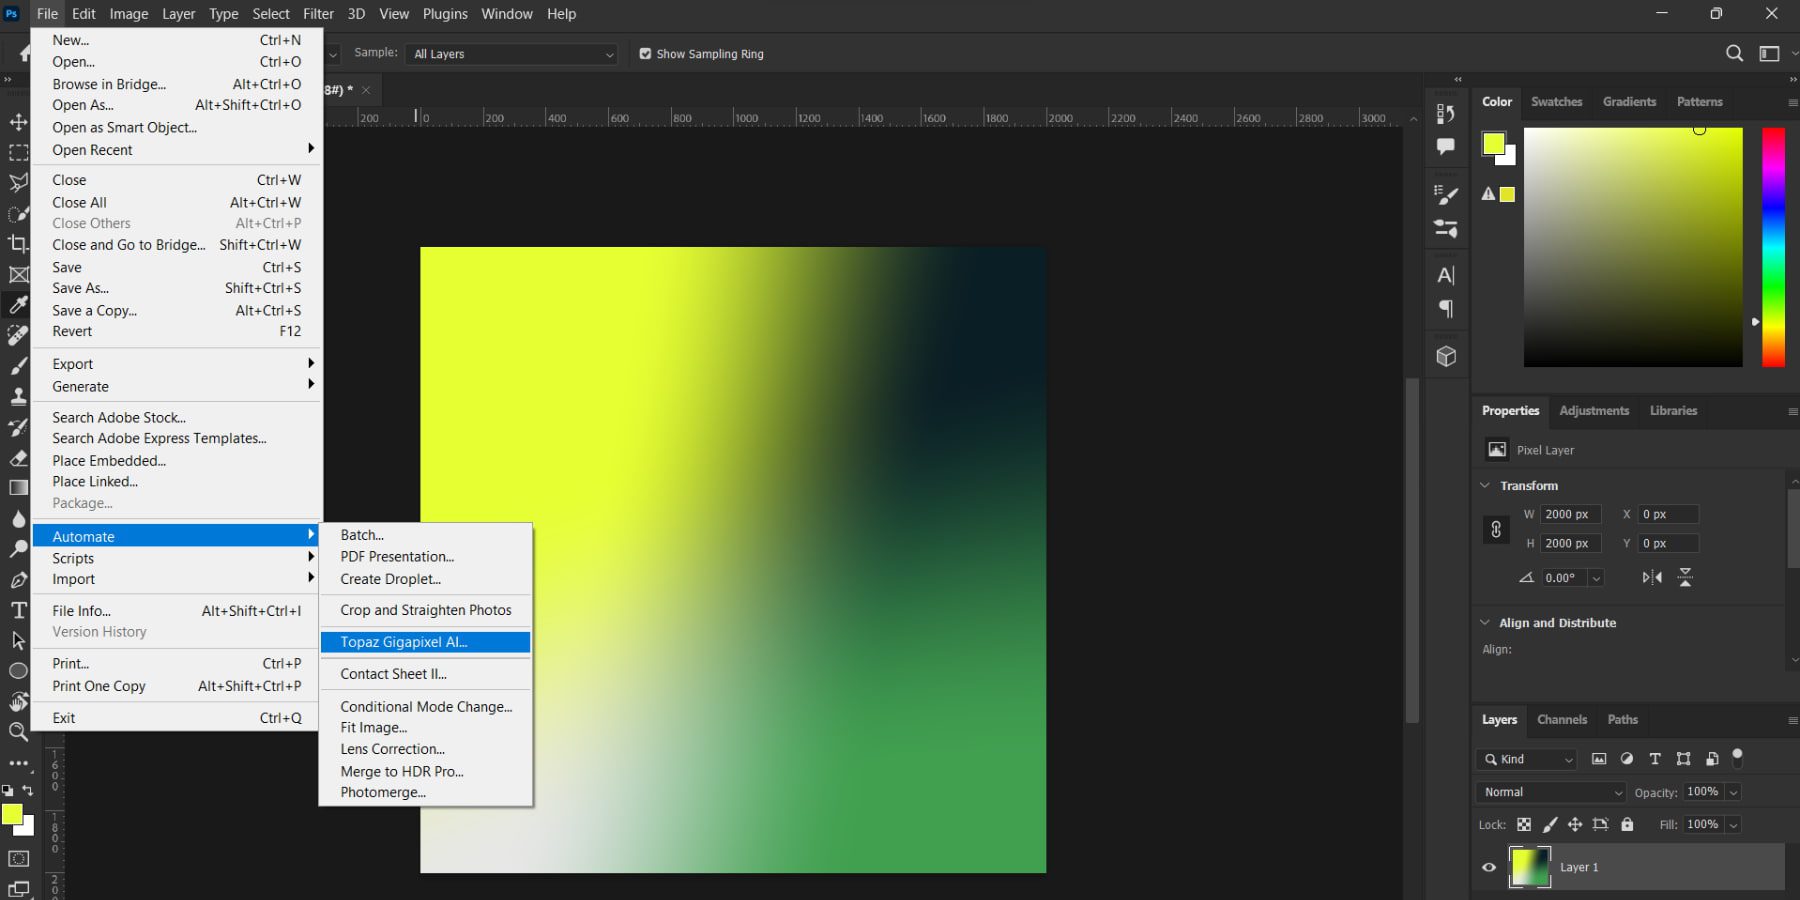Viewport: 1800px width, 900px height.
Task: Select the Eyedropper tool
Action: click(17, 305)
